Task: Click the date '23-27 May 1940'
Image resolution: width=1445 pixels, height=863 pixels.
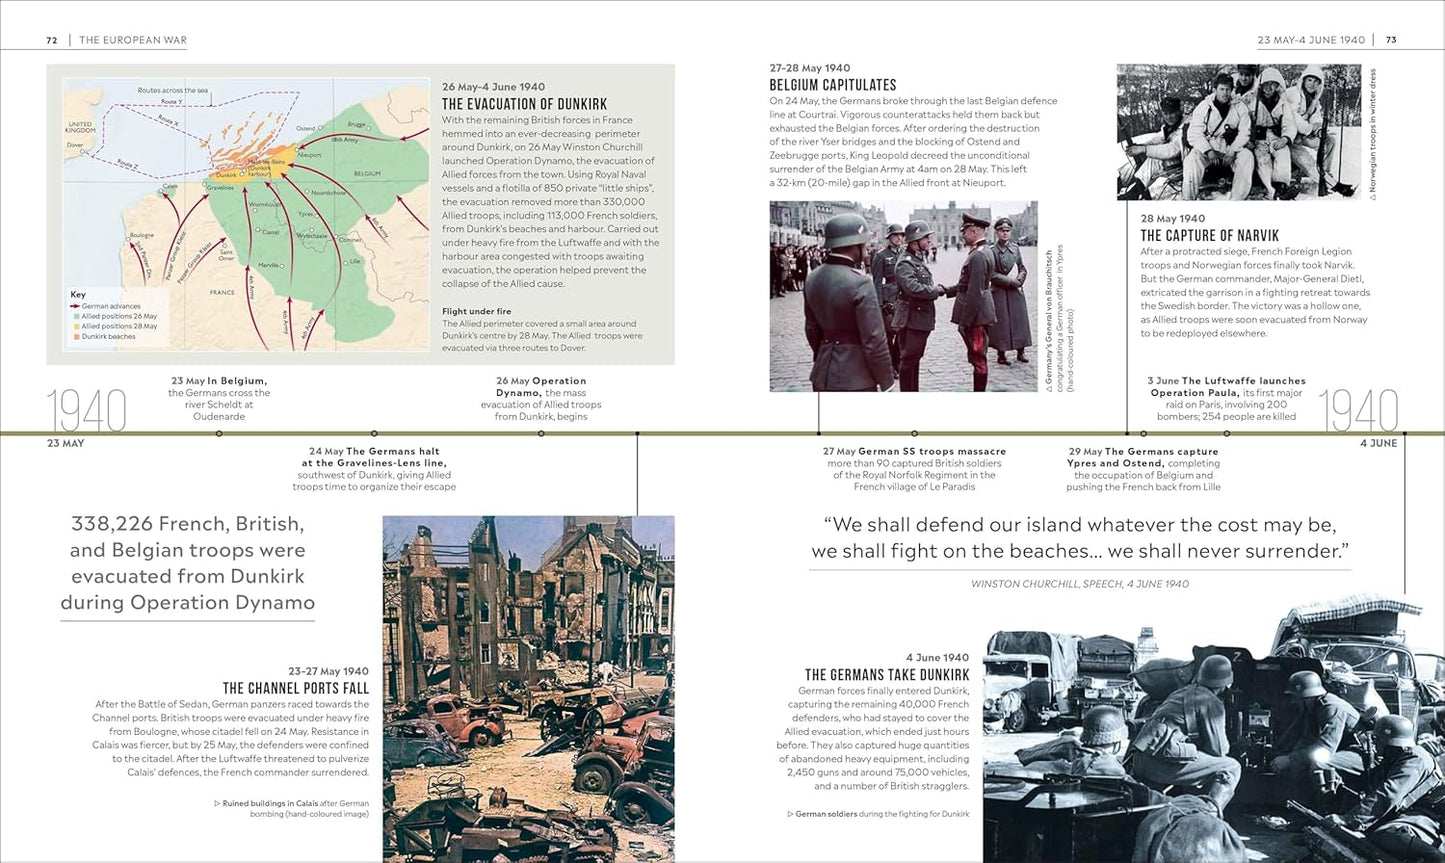Action: coord(328,671)
